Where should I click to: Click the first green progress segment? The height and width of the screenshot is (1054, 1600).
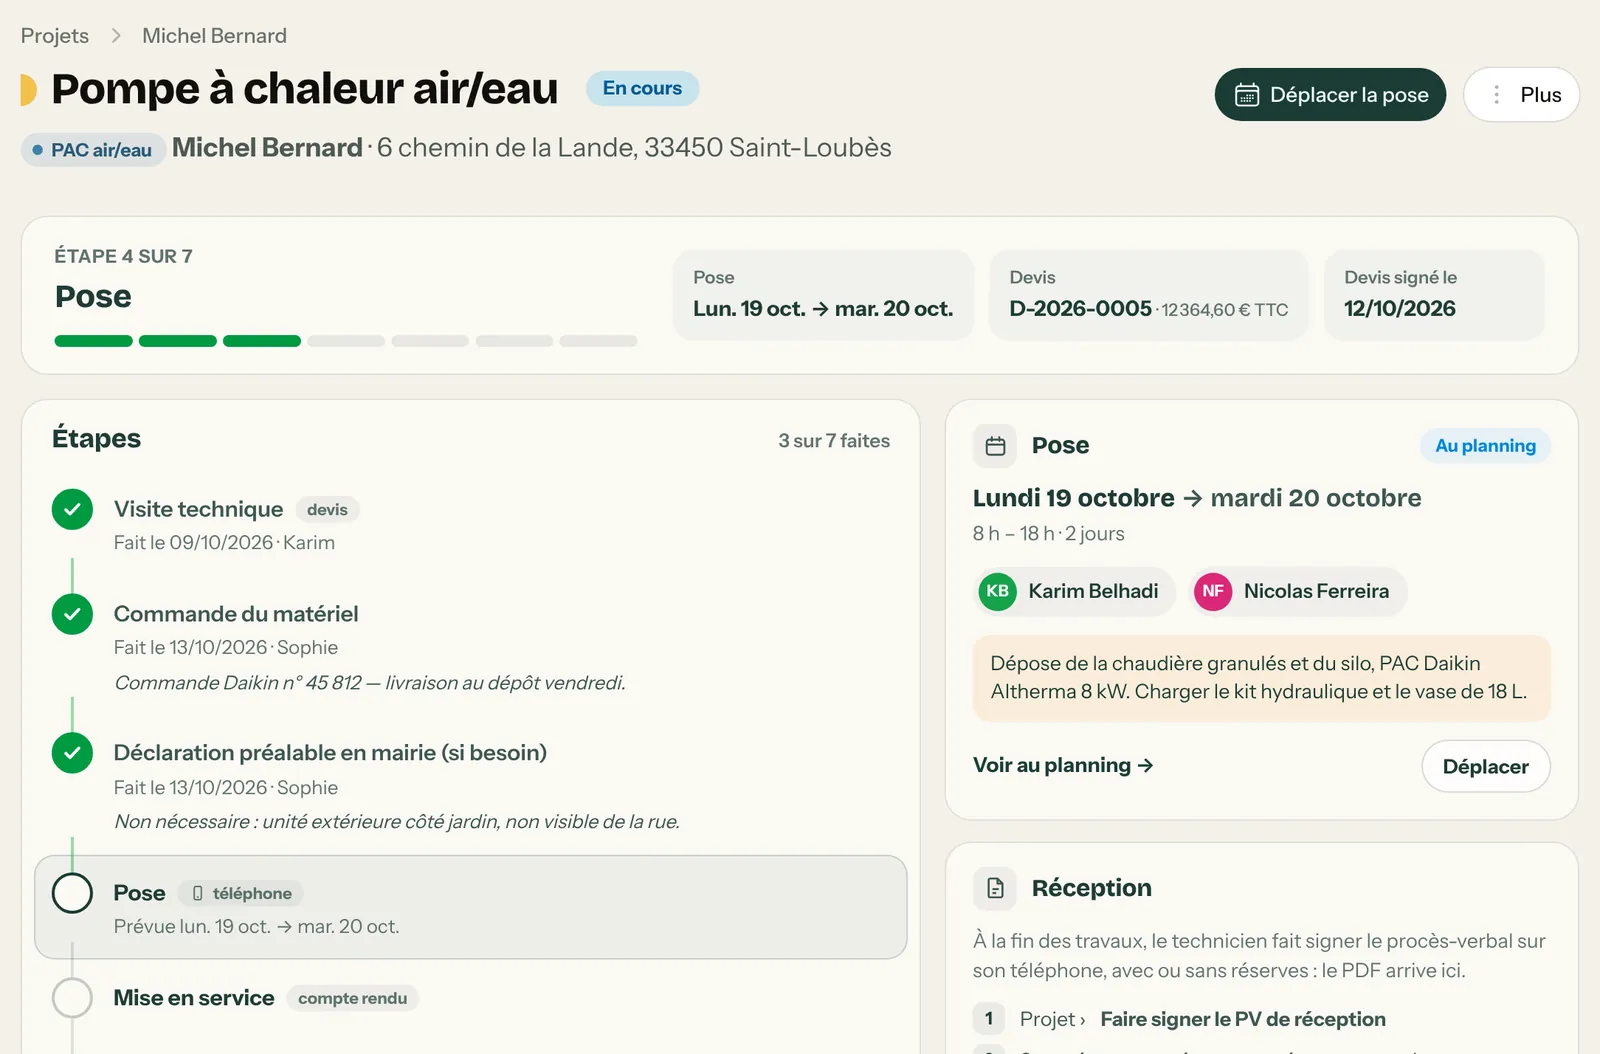coord(94,341)
